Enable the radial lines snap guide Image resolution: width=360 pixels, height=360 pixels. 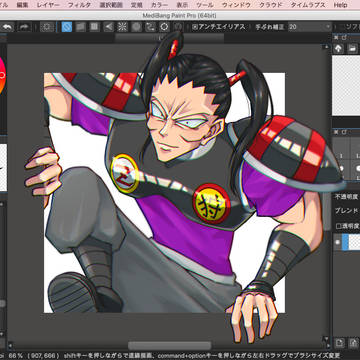[122, 27]
